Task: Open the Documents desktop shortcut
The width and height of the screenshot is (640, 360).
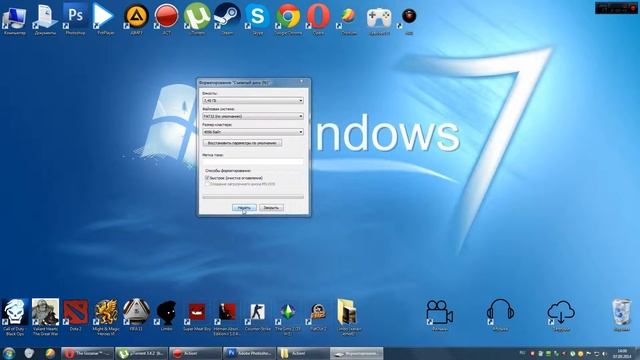Action: [45, 19]
